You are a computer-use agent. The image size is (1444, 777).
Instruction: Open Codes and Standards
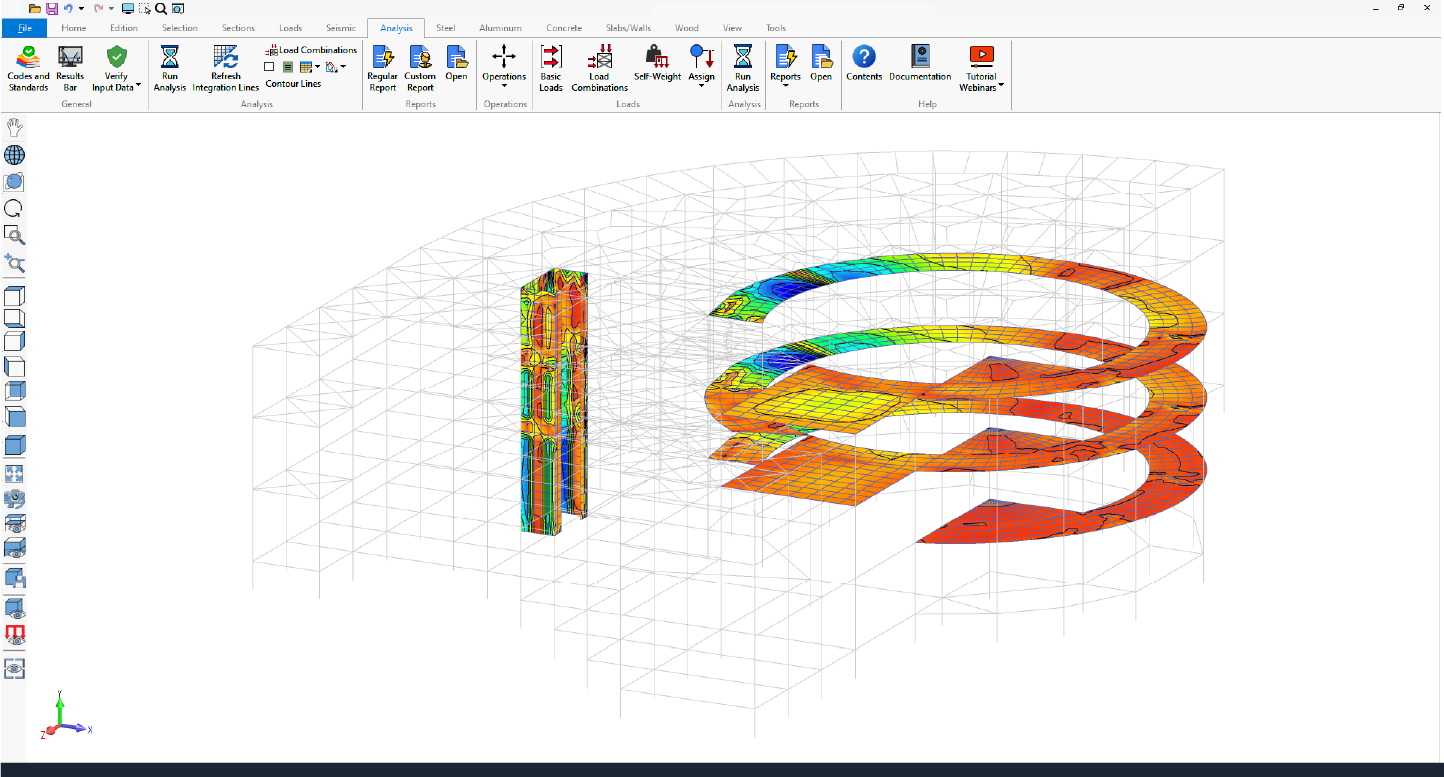tap(28, 66)
